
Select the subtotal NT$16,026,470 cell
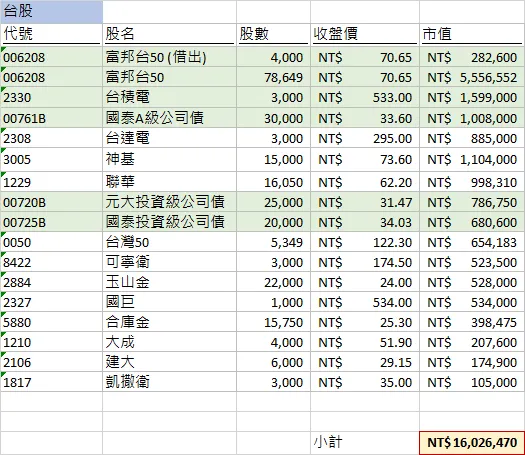pyautogui.click(x=472, y=443)
